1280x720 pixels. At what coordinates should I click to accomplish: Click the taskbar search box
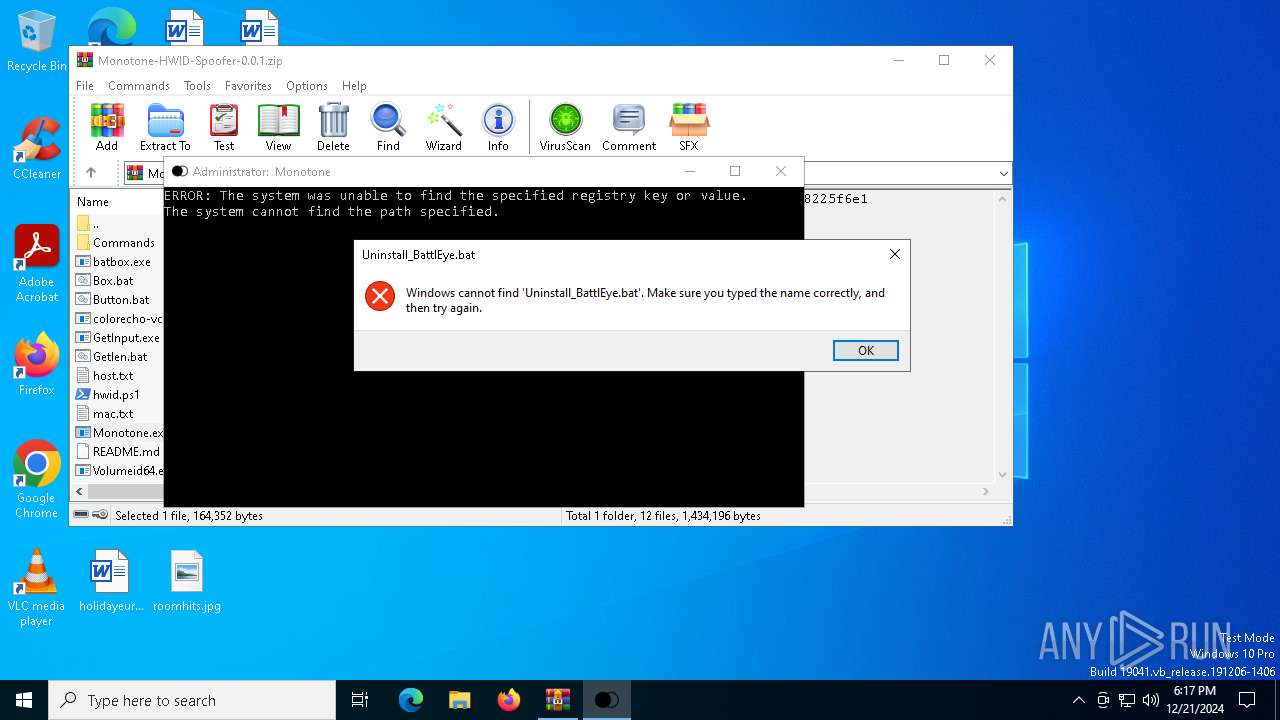192,700
